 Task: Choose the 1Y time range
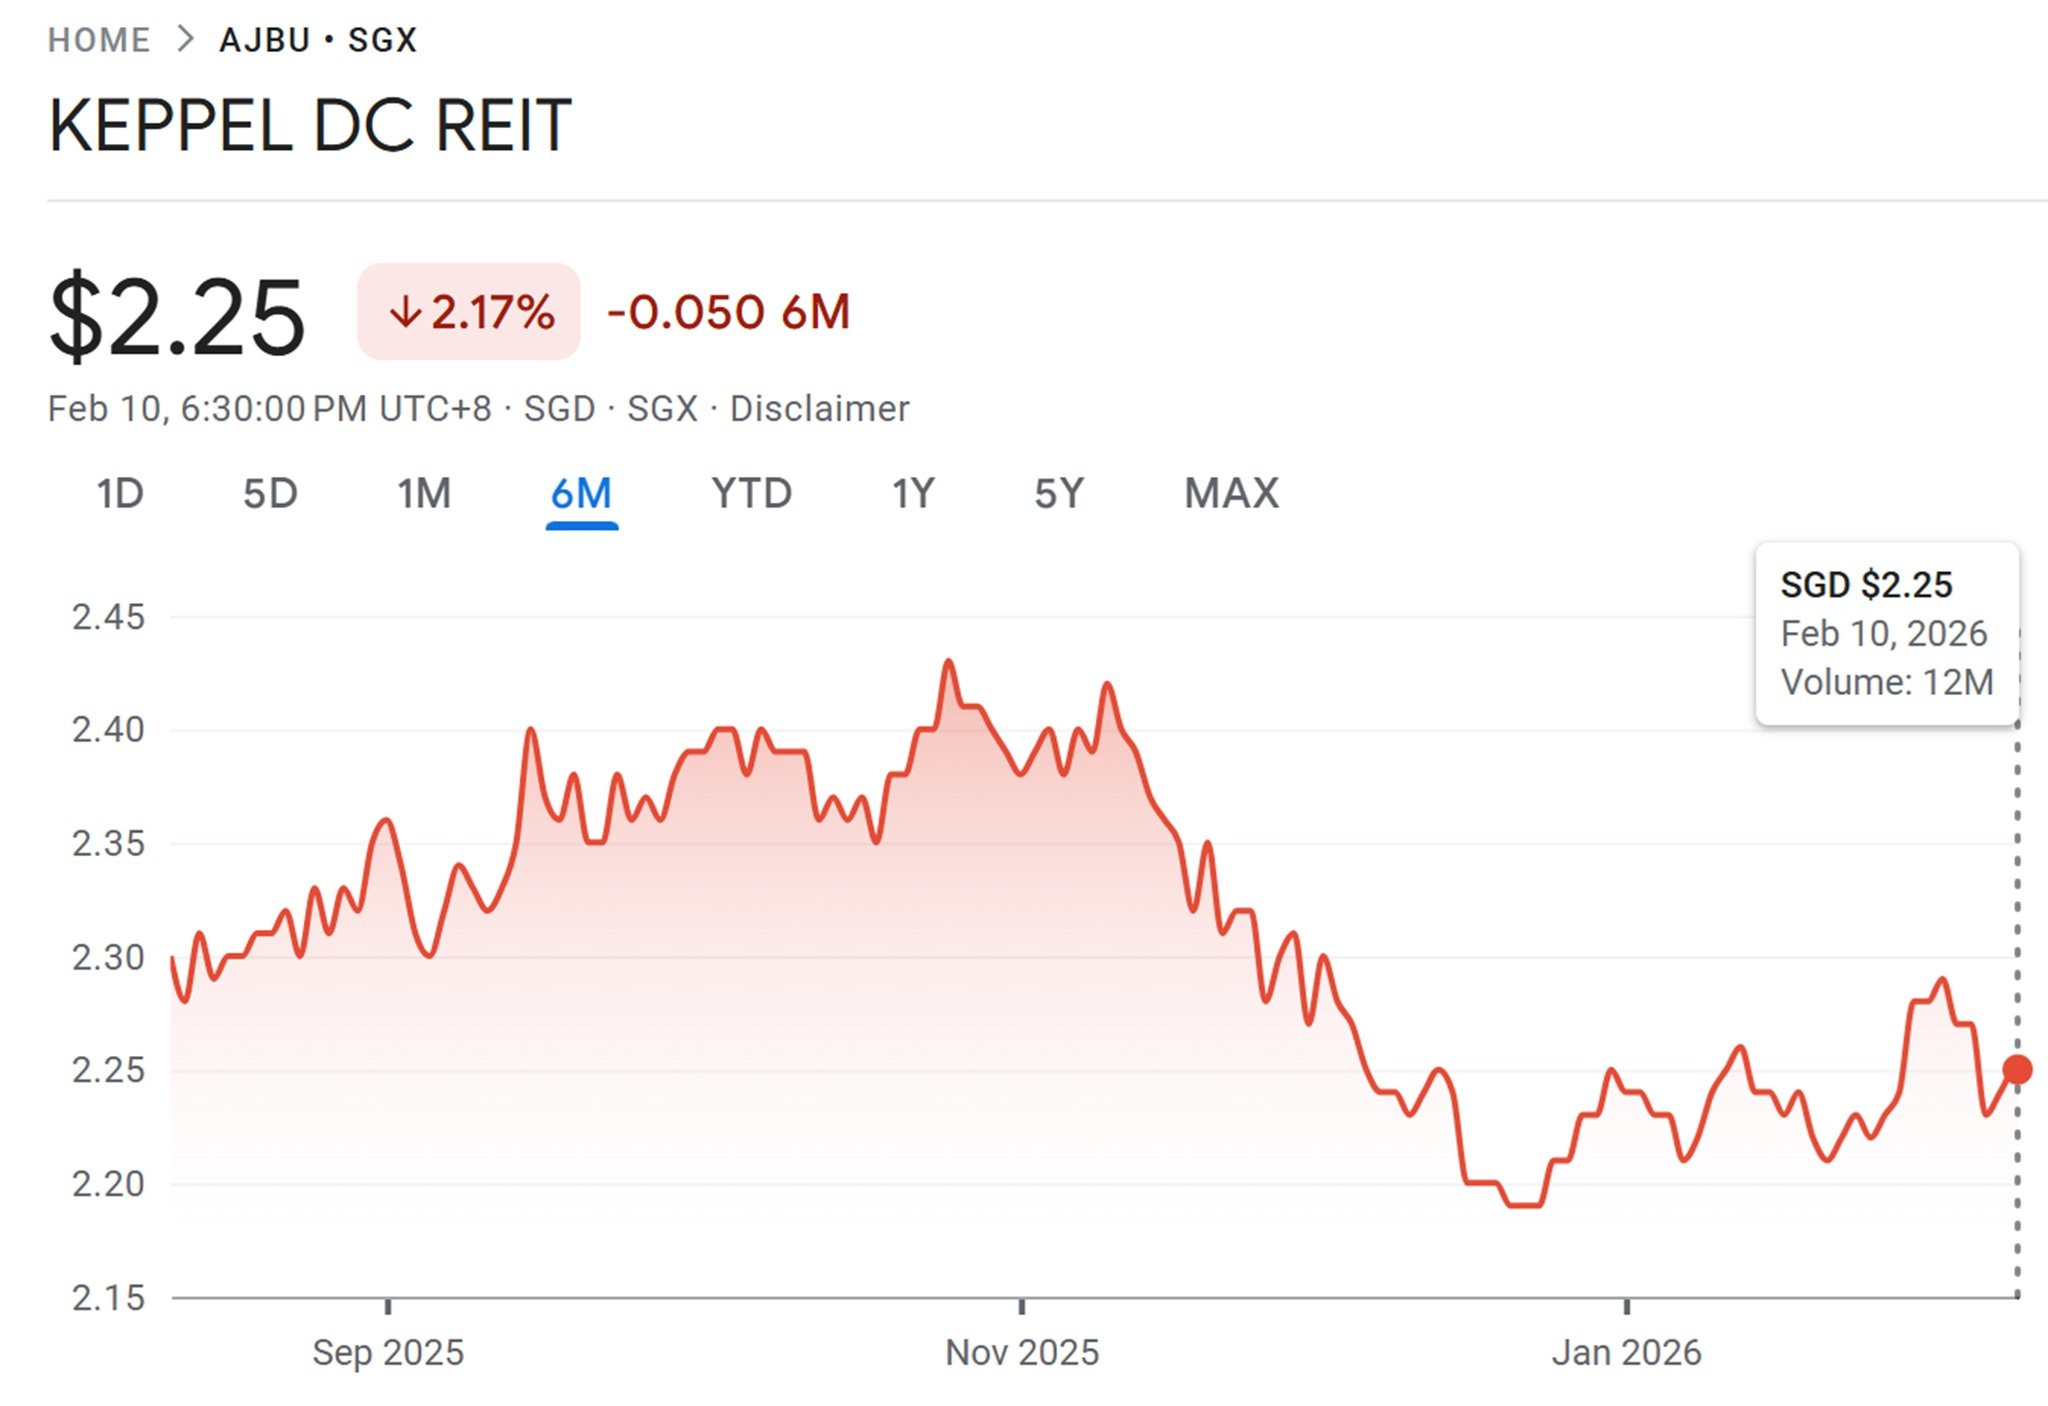(913, 494)
